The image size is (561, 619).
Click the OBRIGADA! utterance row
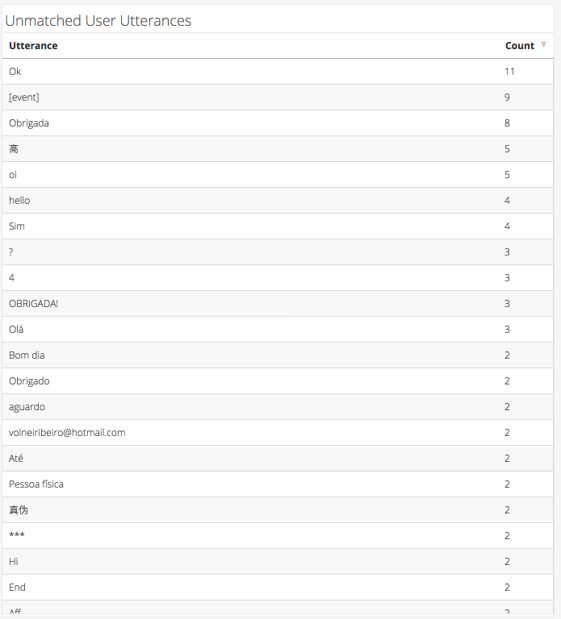tap(278, 304)
